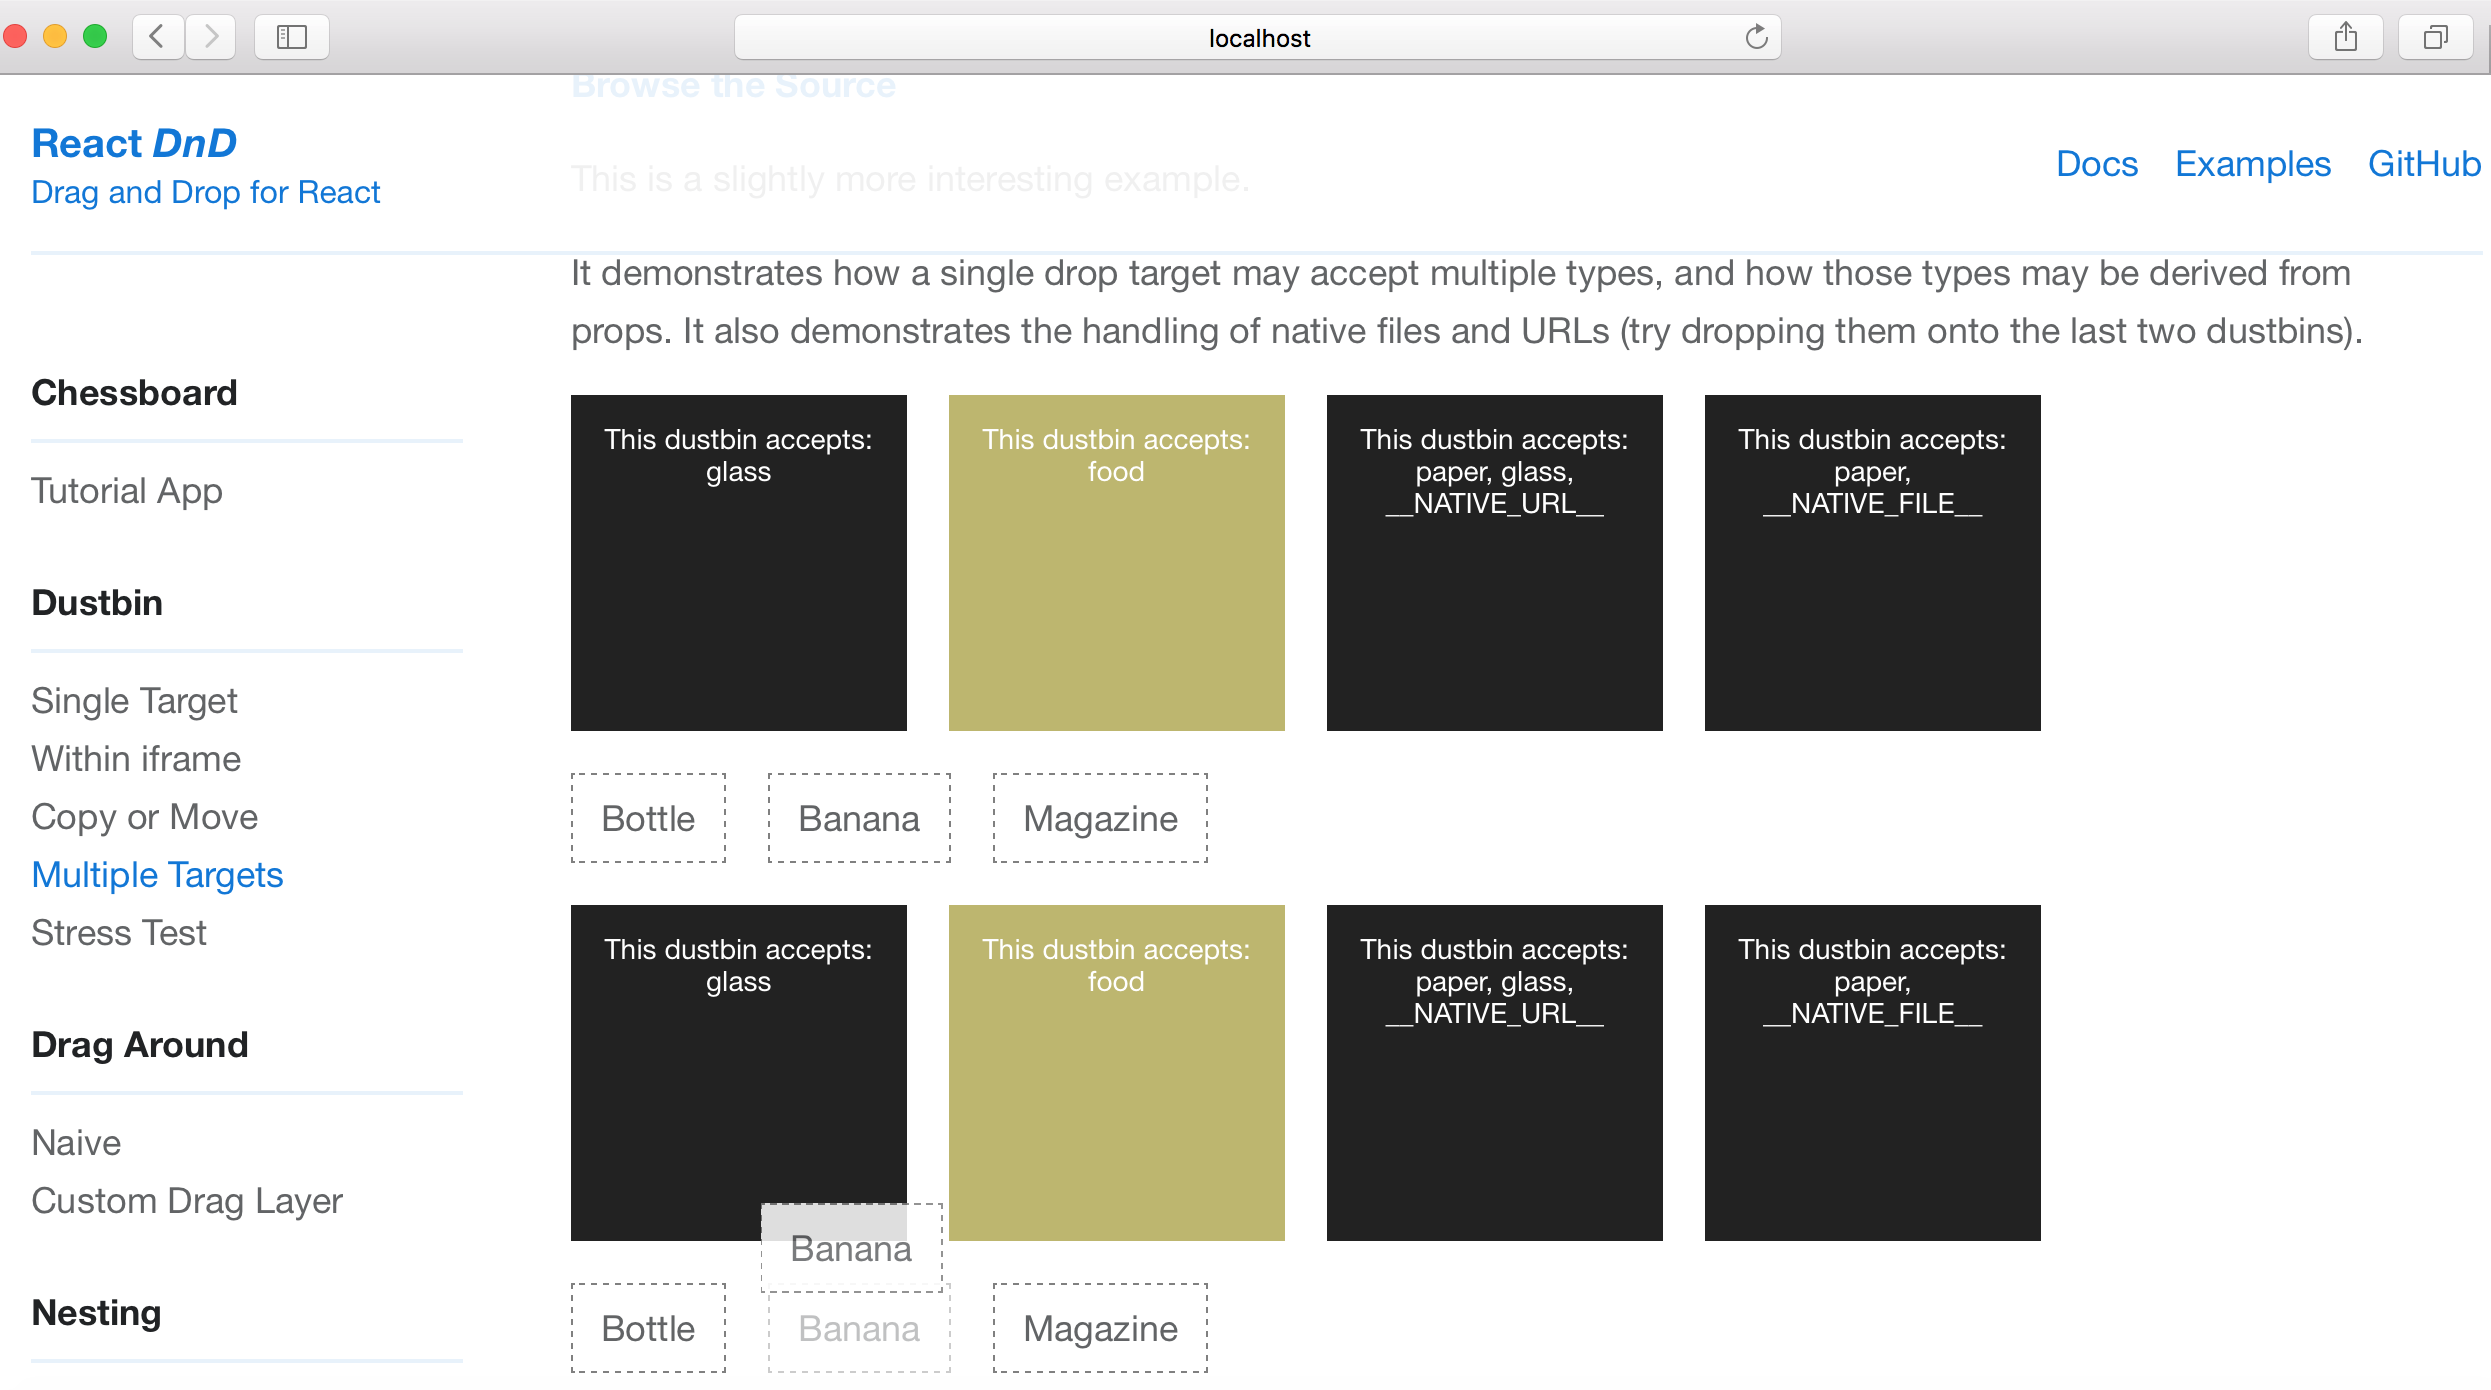Click the localhost address bar
Image resolution: width=2491 pixels, height=1390 pixels.
(x=1258, y=38)
